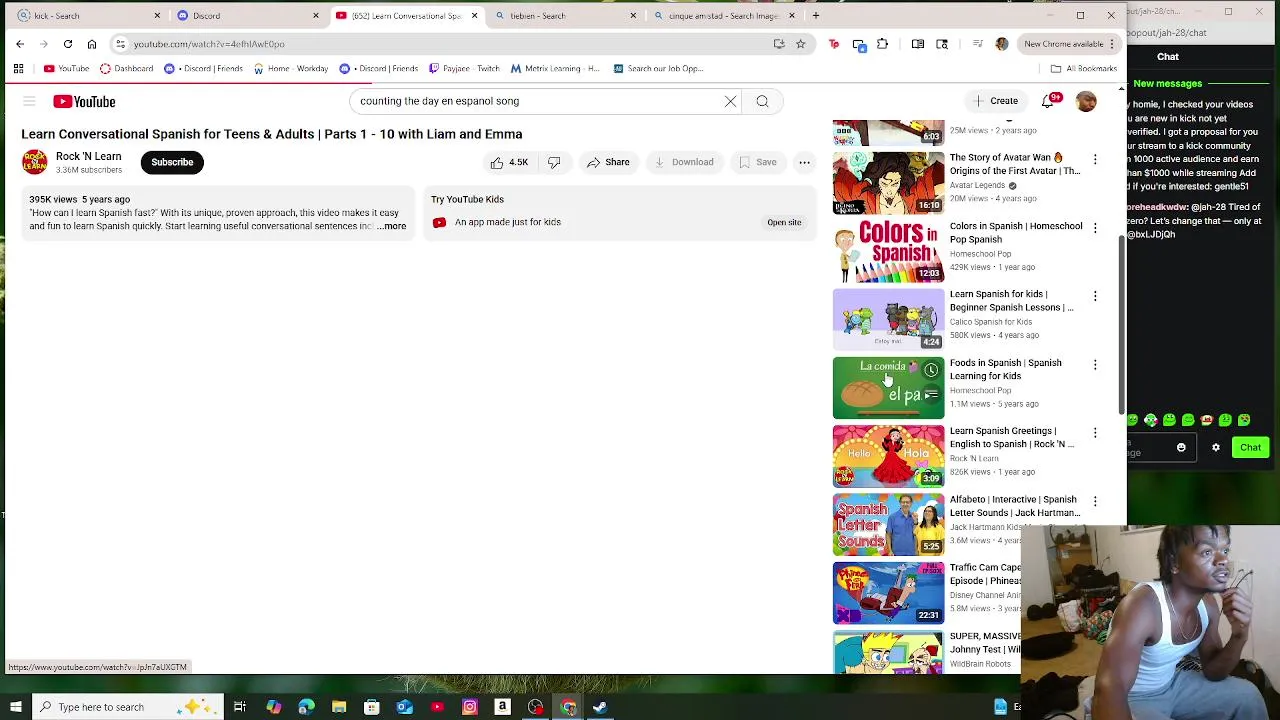1280x720 pixels.
Task: View site information icon in address bar
Action: click(120, 44)
